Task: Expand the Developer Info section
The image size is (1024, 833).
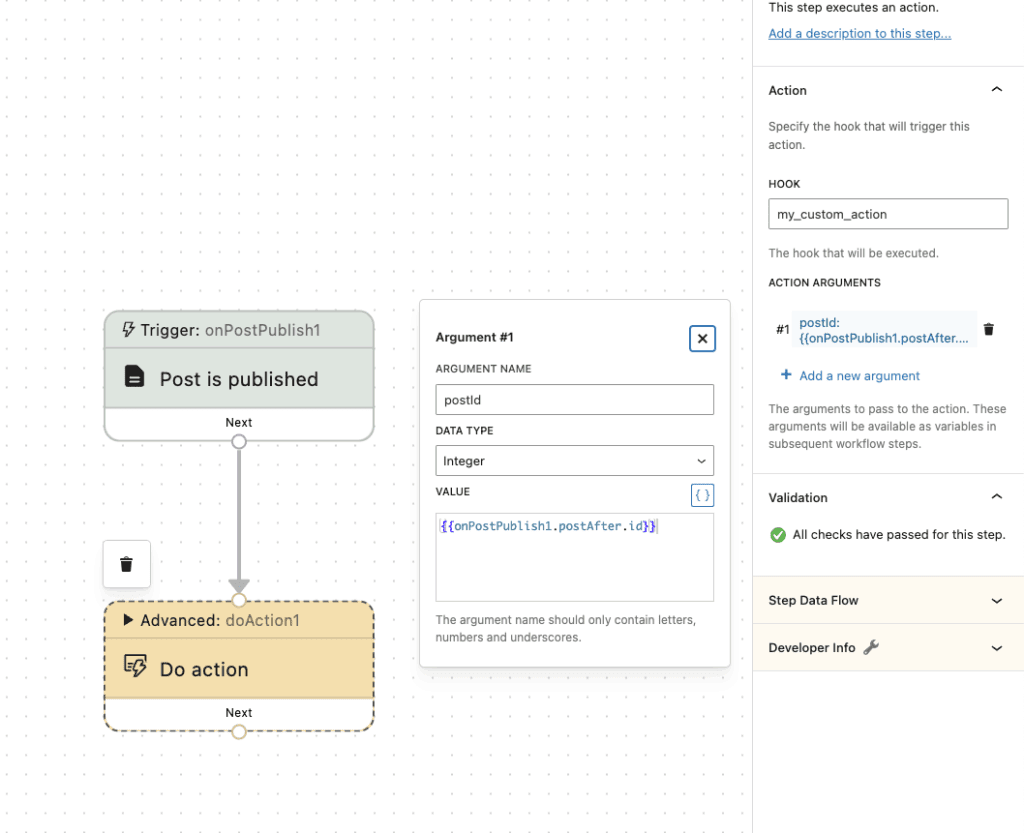Action: pyautogui.click(x=996, y=647)
